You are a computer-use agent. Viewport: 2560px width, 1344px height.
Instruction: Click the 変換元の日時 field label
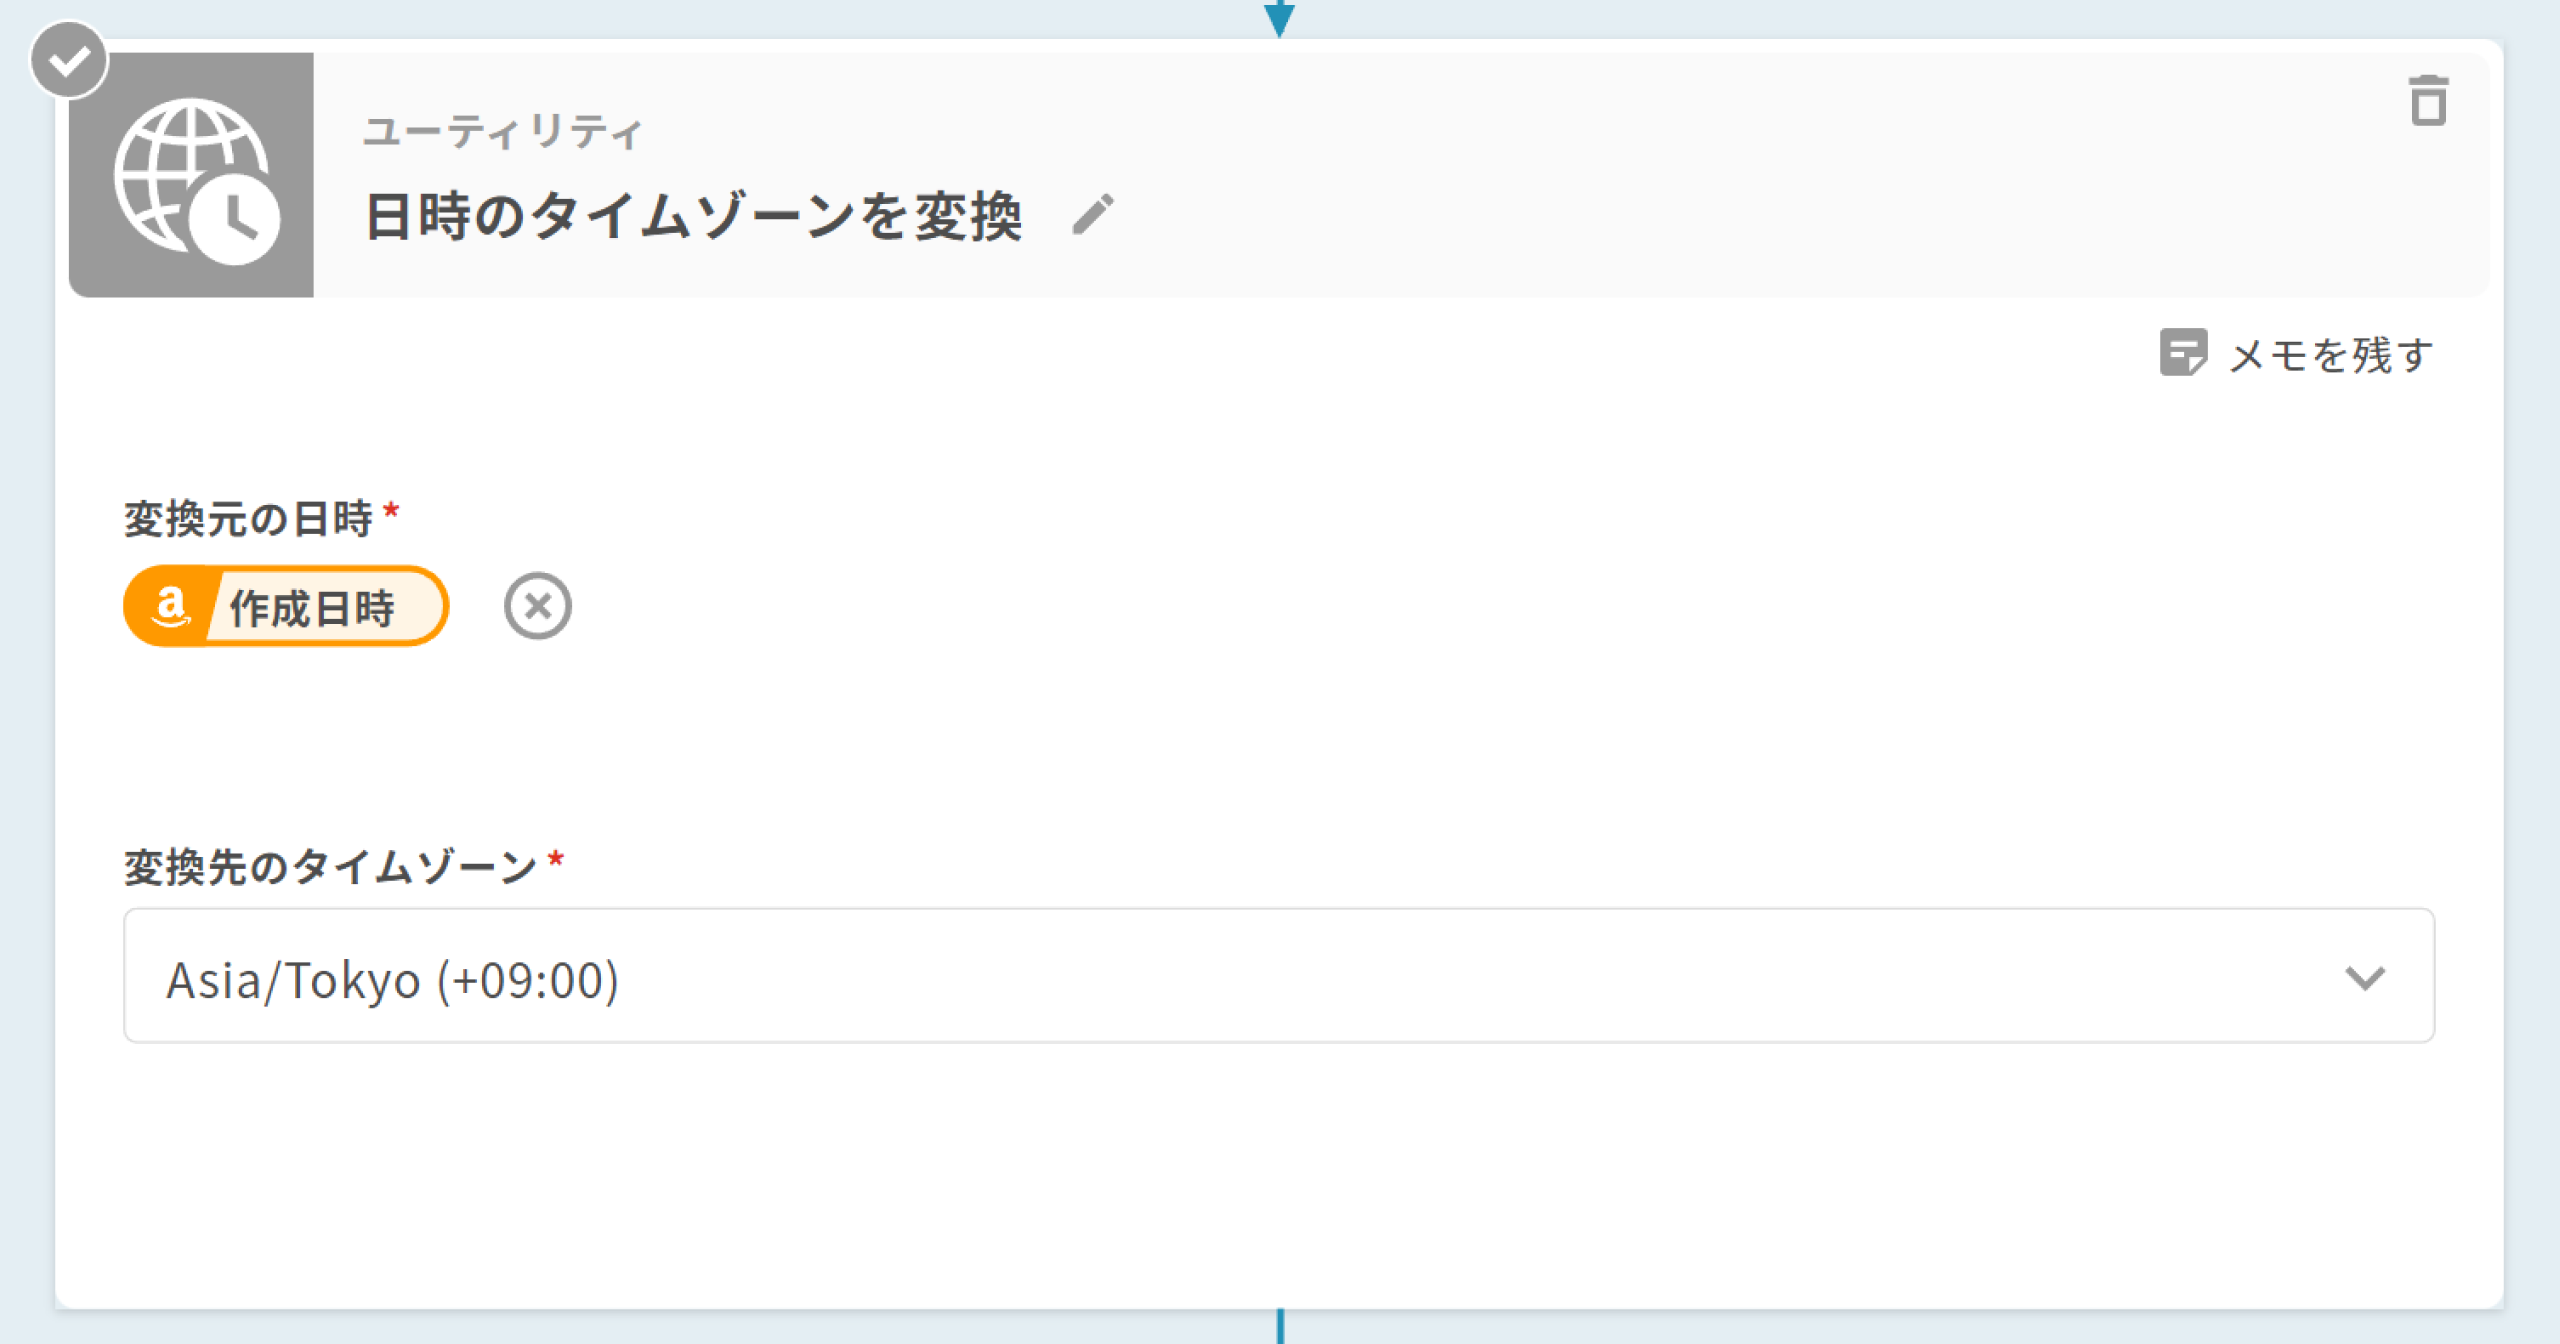pyautogui.click(x=248, y=519)
